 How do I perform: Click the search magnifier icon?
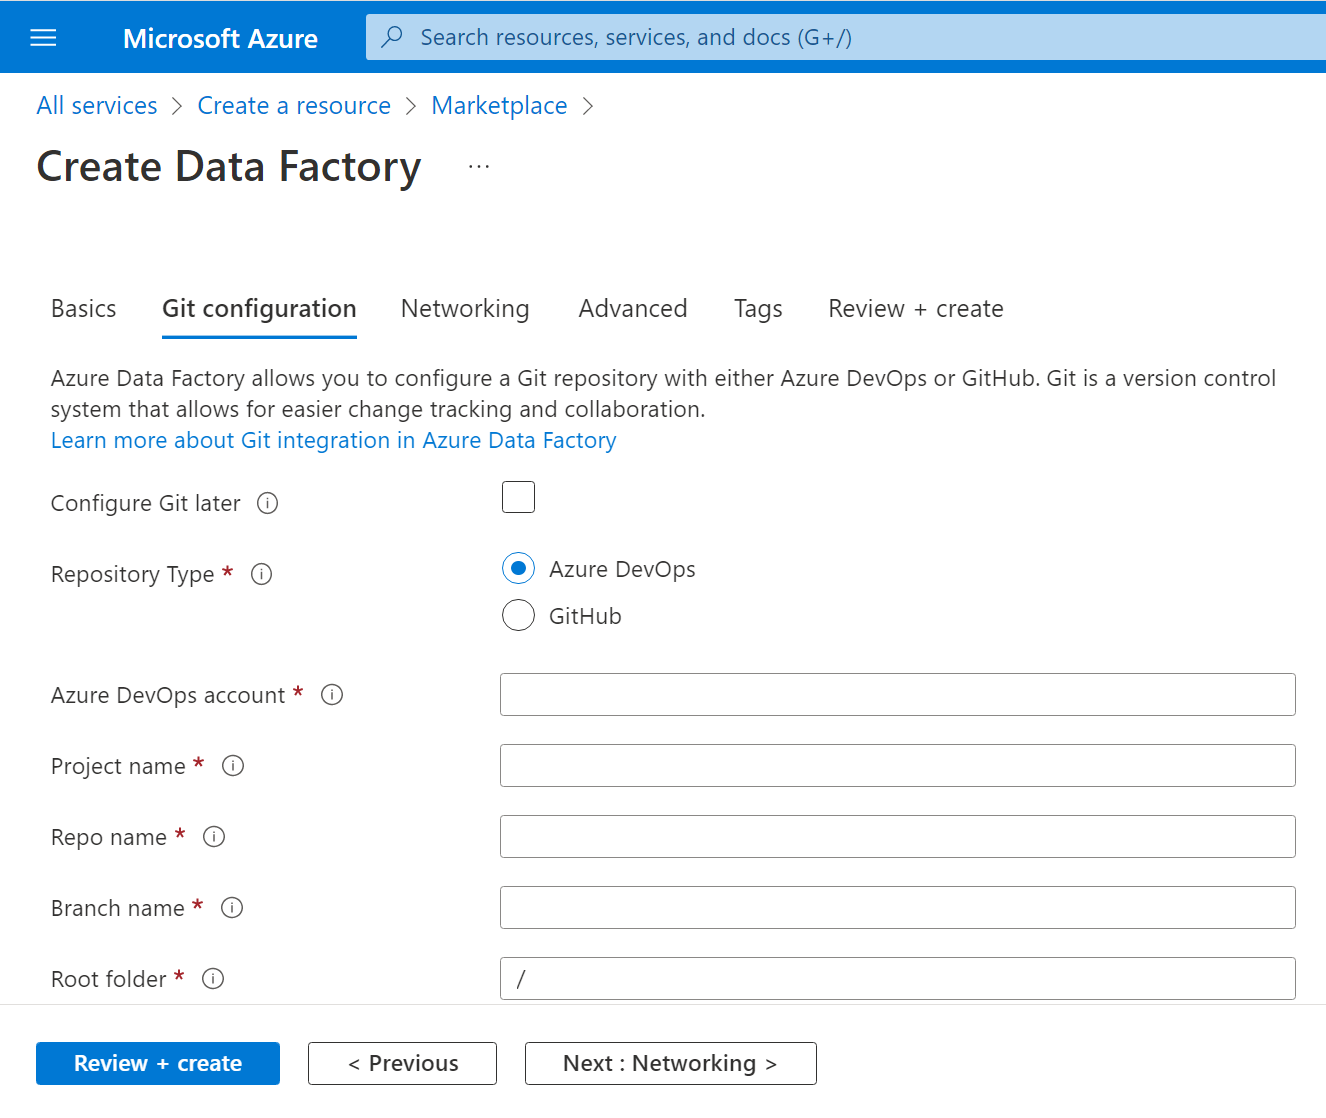pyautogui.click(x=392, y=37)
